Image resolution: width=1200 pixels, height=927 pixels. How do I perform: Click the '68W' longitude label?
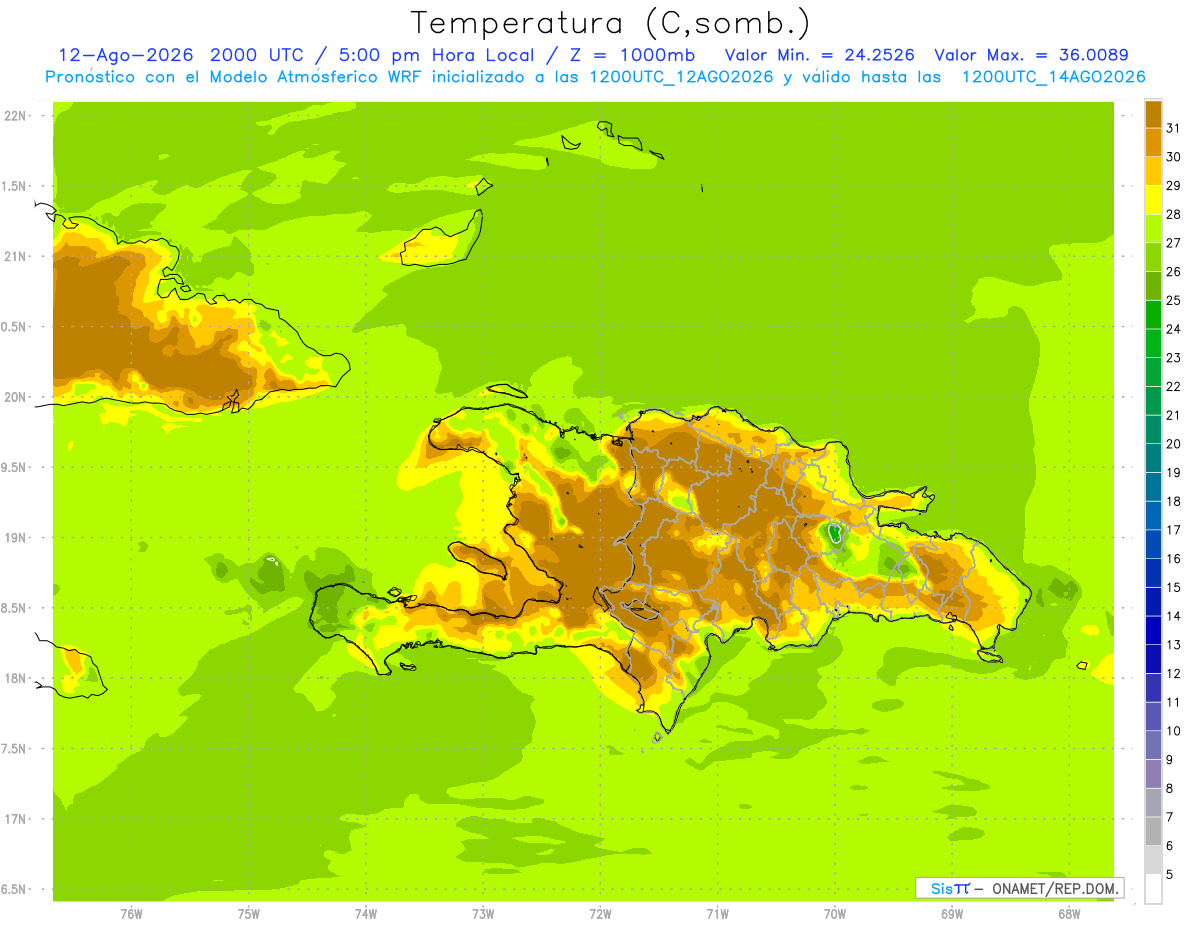pos(1069,914)
